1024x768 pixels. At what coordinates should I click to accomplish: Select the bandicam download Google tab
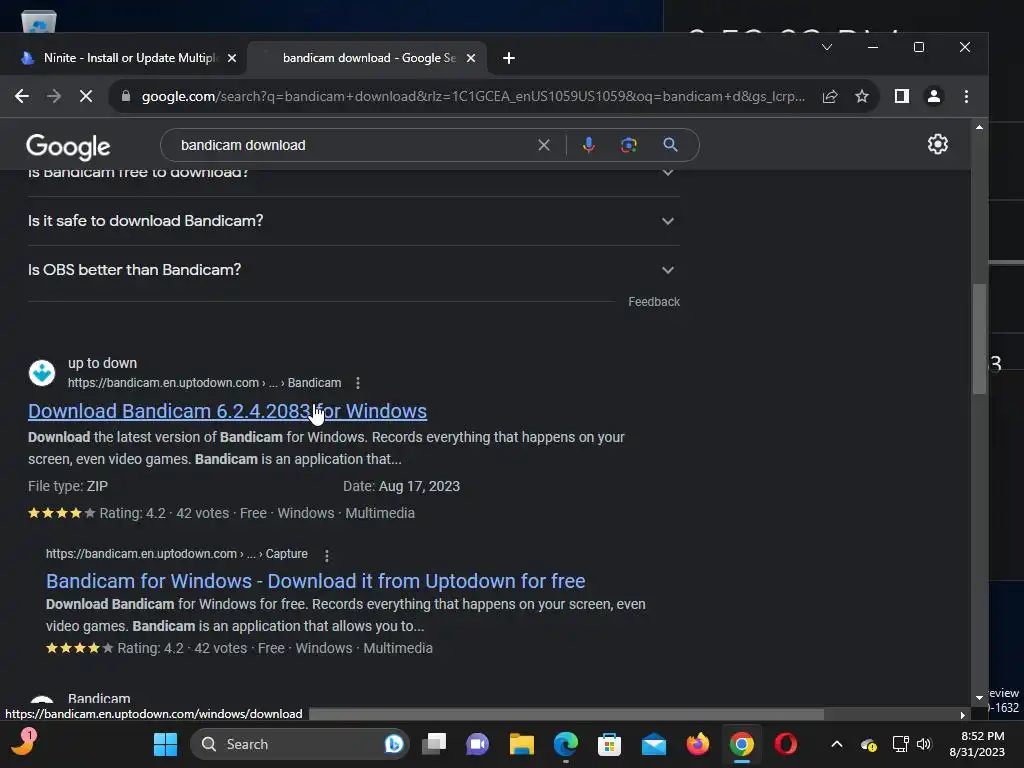pyautogui.click(x=367, y=58)
